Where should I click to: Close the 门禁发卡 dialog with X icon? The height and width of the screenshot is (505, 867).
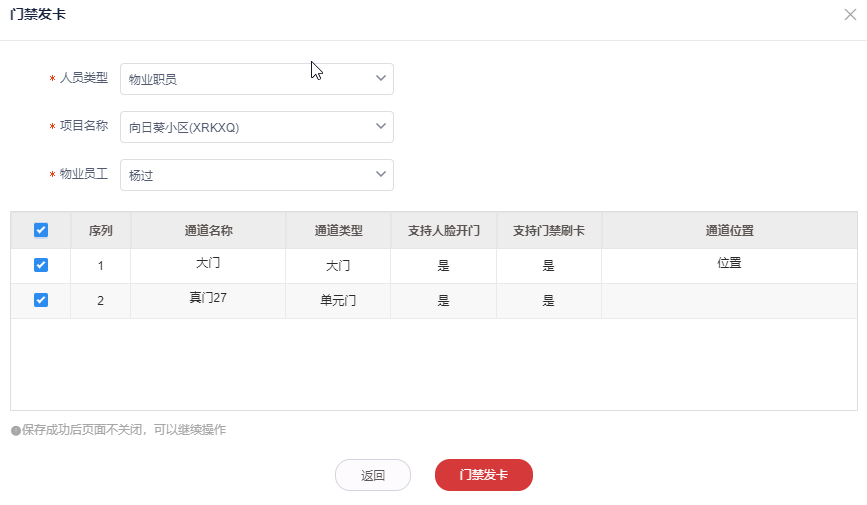(x=850, y=15)
